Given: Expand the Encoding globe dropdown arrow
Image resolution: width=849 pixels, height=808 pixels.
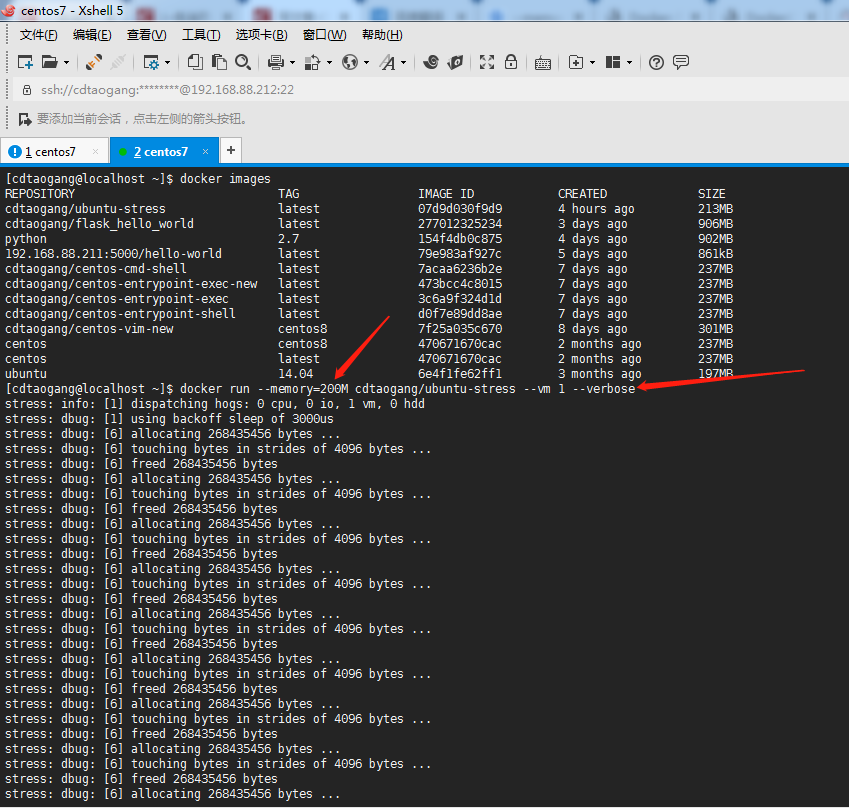Looking at the screenshot, I should (367, 63).
